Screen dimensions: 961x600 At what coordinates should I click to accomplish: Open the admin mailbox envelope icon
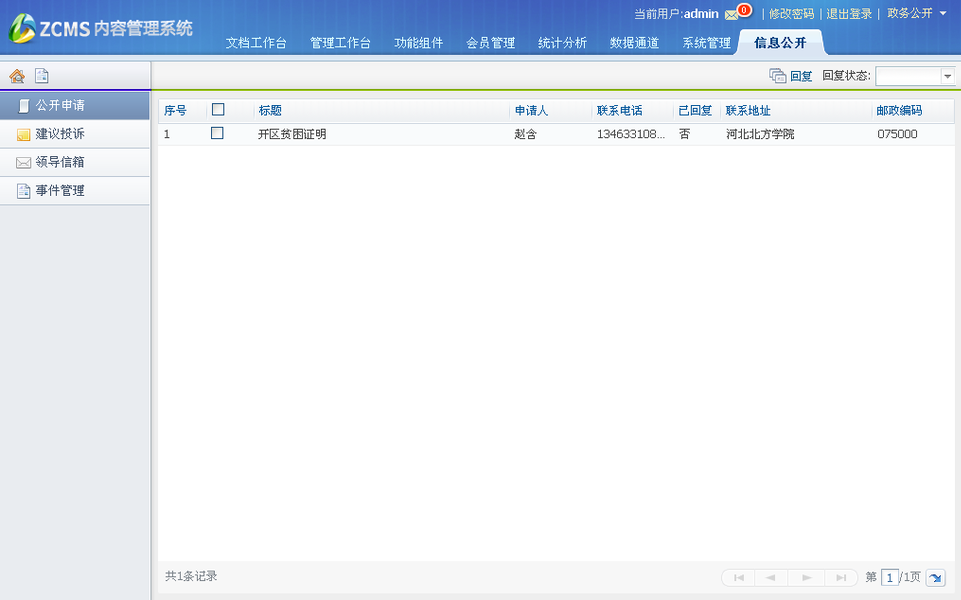(730, 13)
